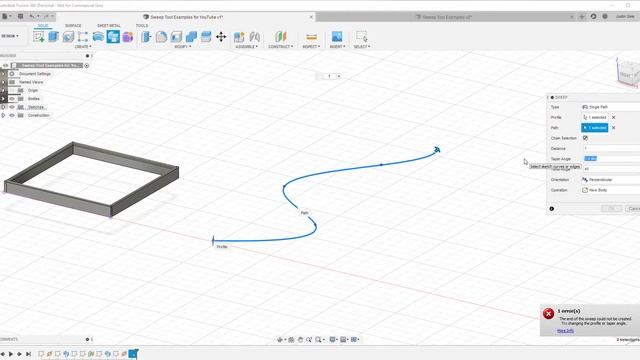
Task: Open the Create dropdown menu
Action: pos(83,47)
